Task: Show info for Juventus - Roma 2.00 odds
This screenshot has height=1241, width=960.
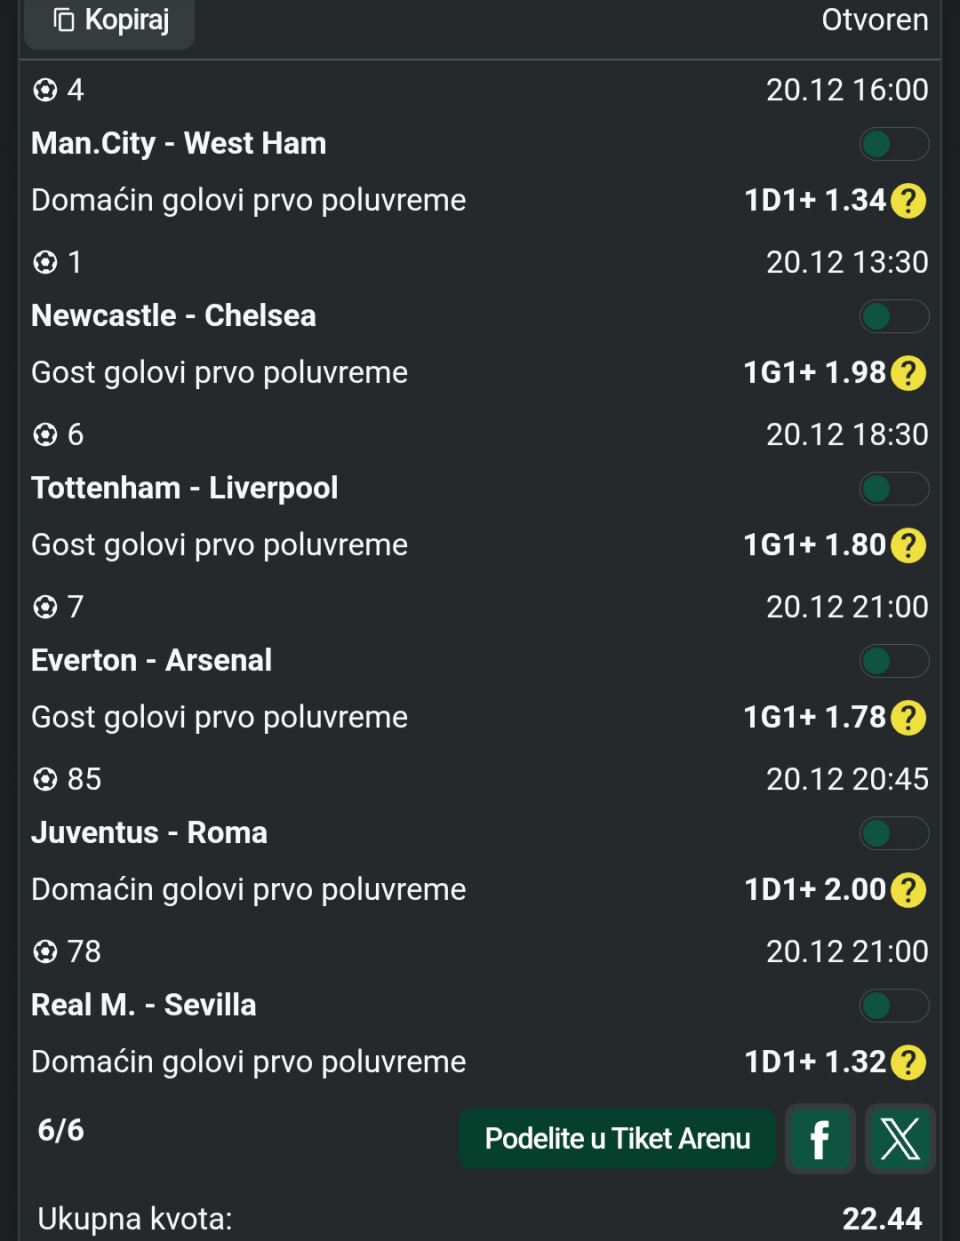Action: click(908, 889)
